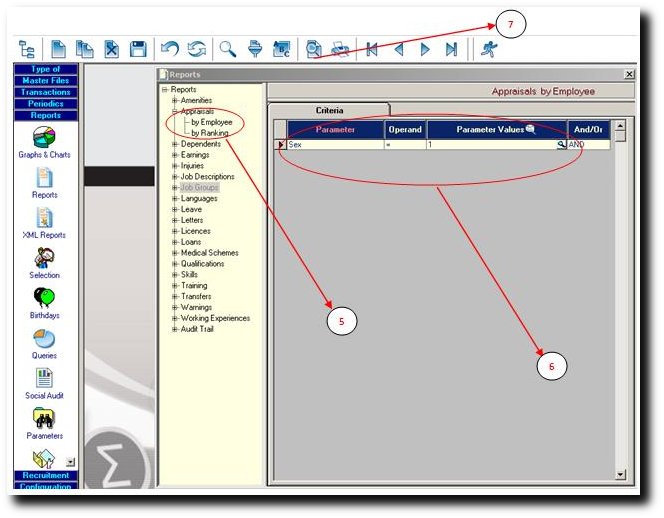Select 'by Ranking' under Appraisals

(x=209, y=133)
